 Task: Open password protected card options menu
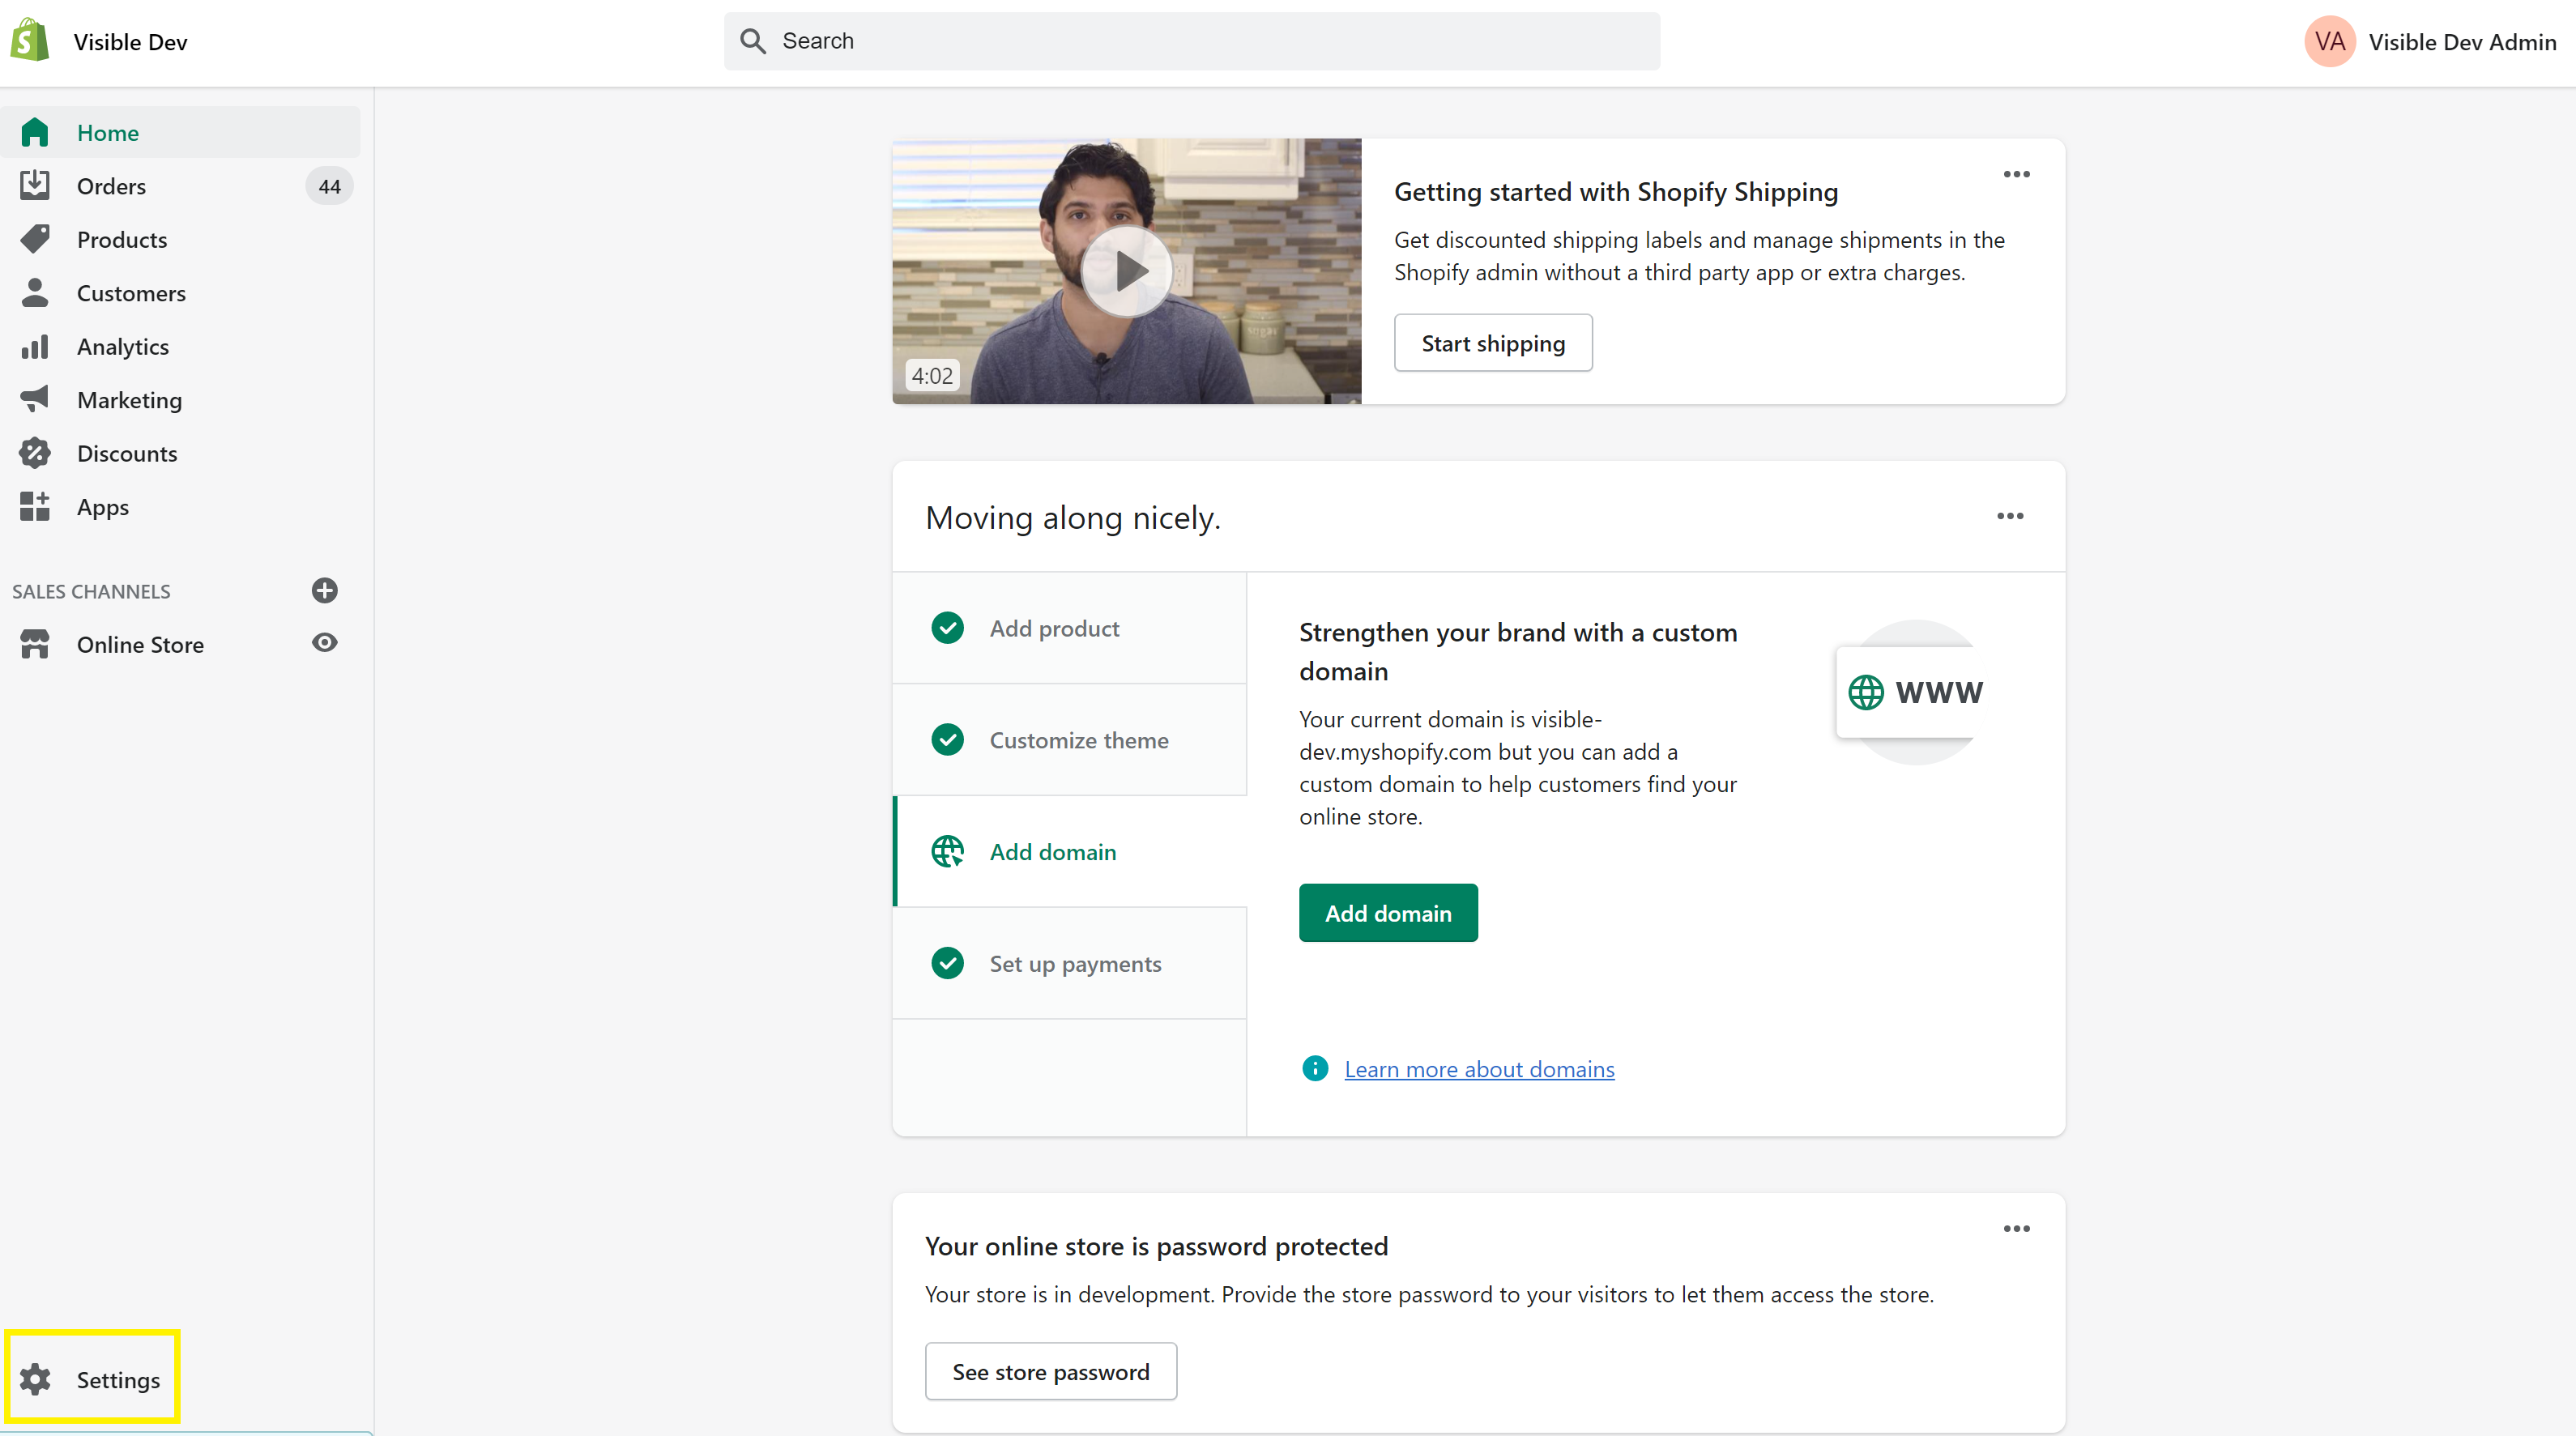coord(2016,1228)
